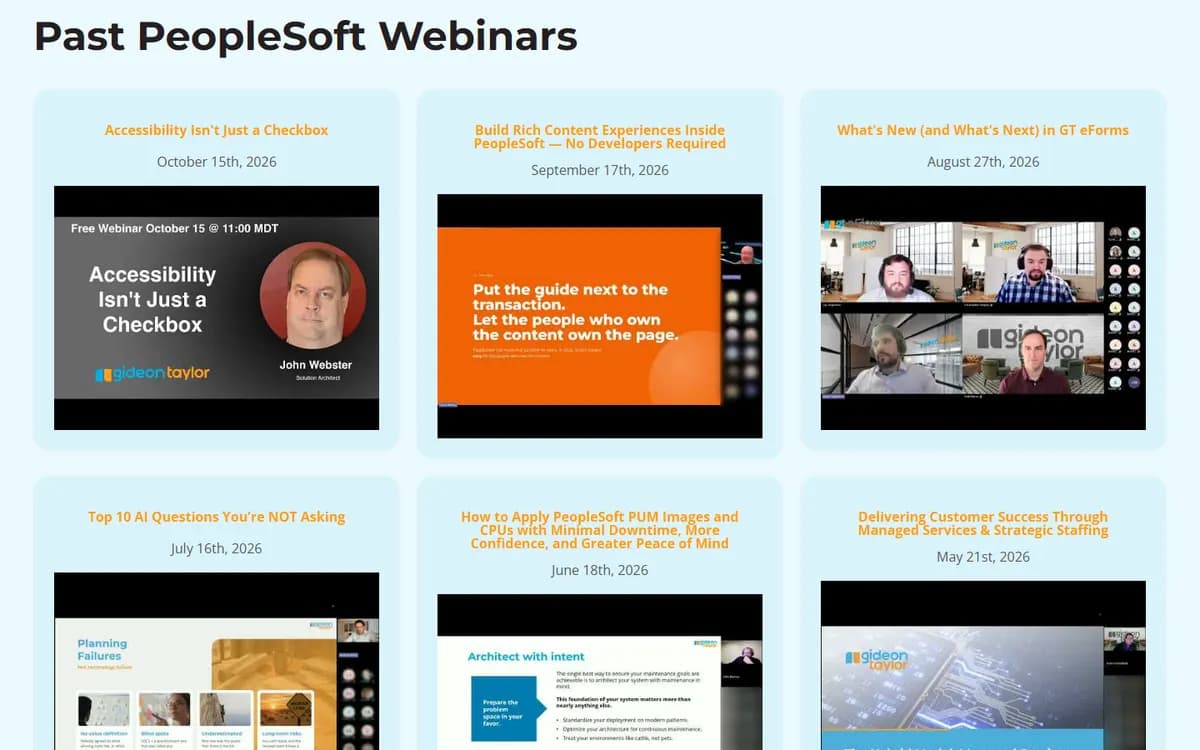
Task: Open Delivering Customer Success Through Managed Services link
Action: click(983, 524)
